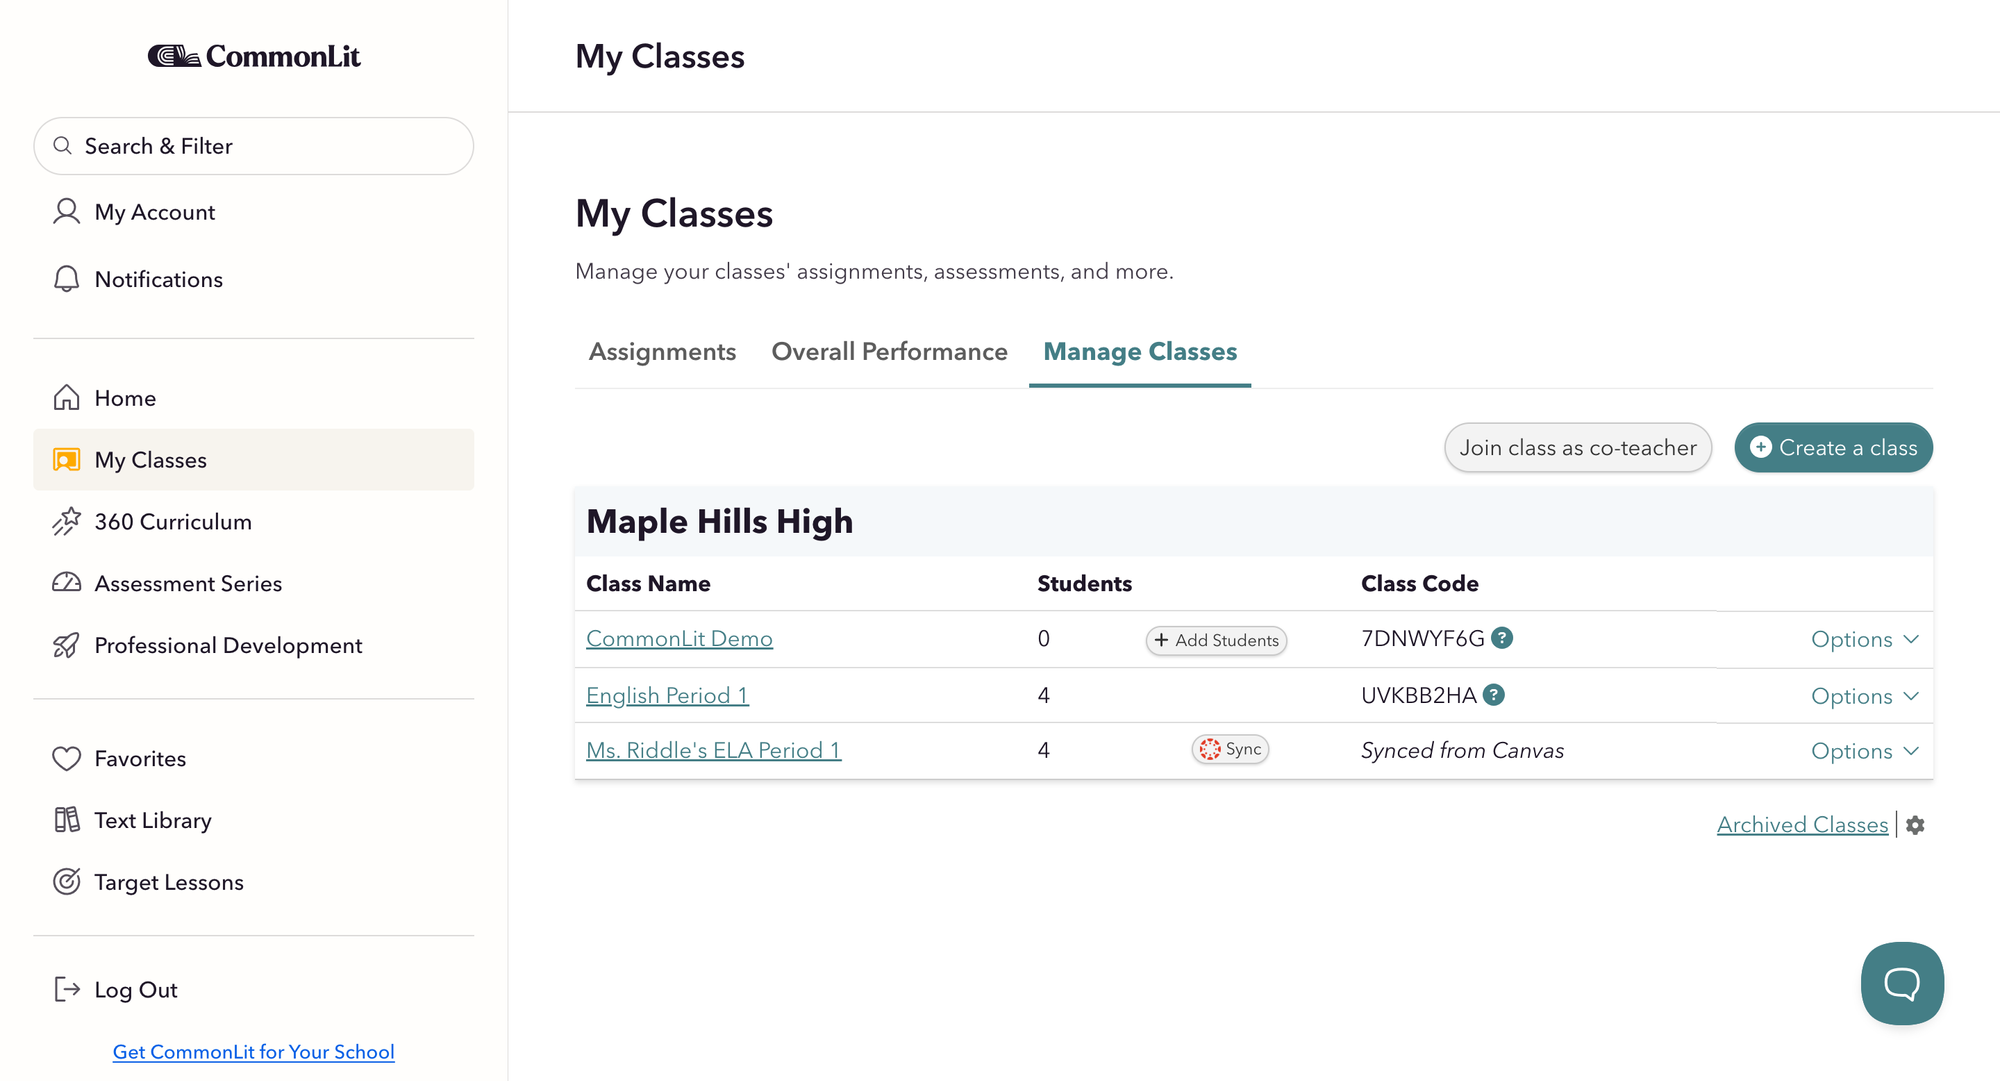Viewport: 2000px width, 1081px height.
Task: Open Assessment Series
Action: point(188,583)
